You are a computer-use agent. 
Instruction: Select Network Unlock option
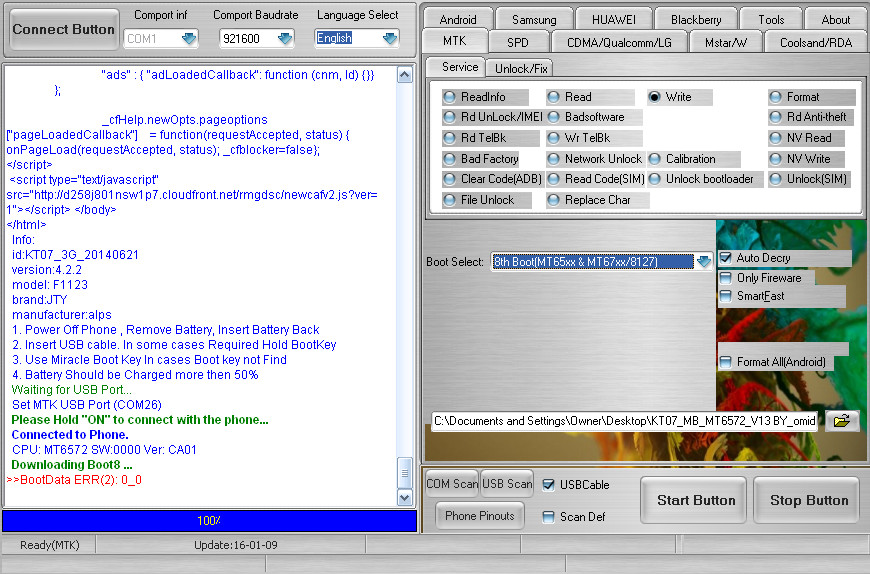point(594,159)
